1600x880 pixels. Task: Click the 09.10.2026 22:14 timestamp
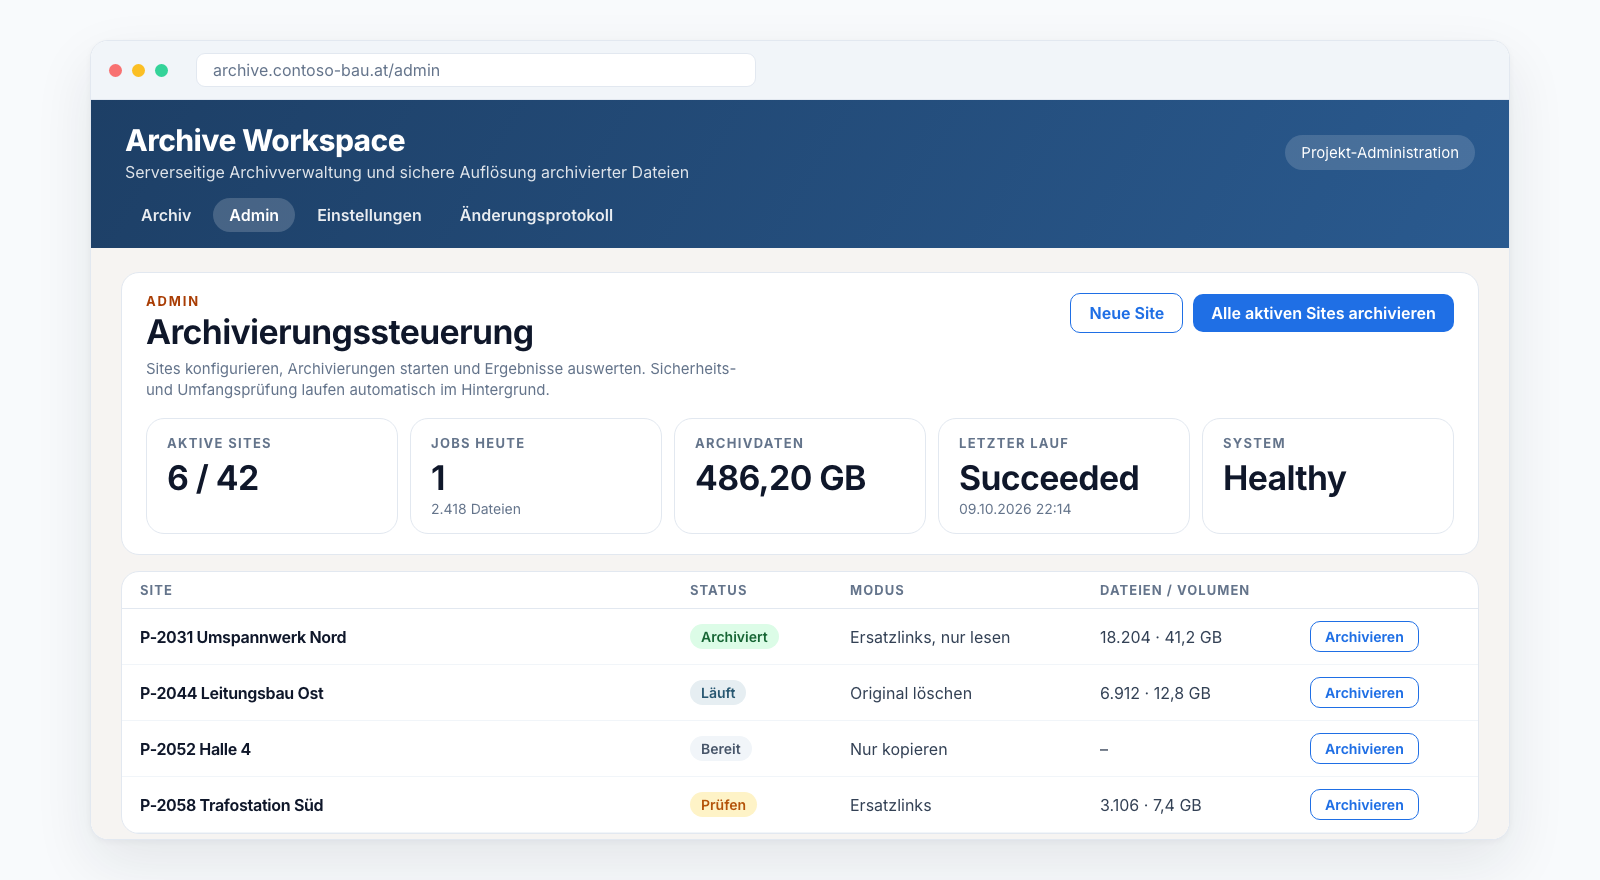1015,509
